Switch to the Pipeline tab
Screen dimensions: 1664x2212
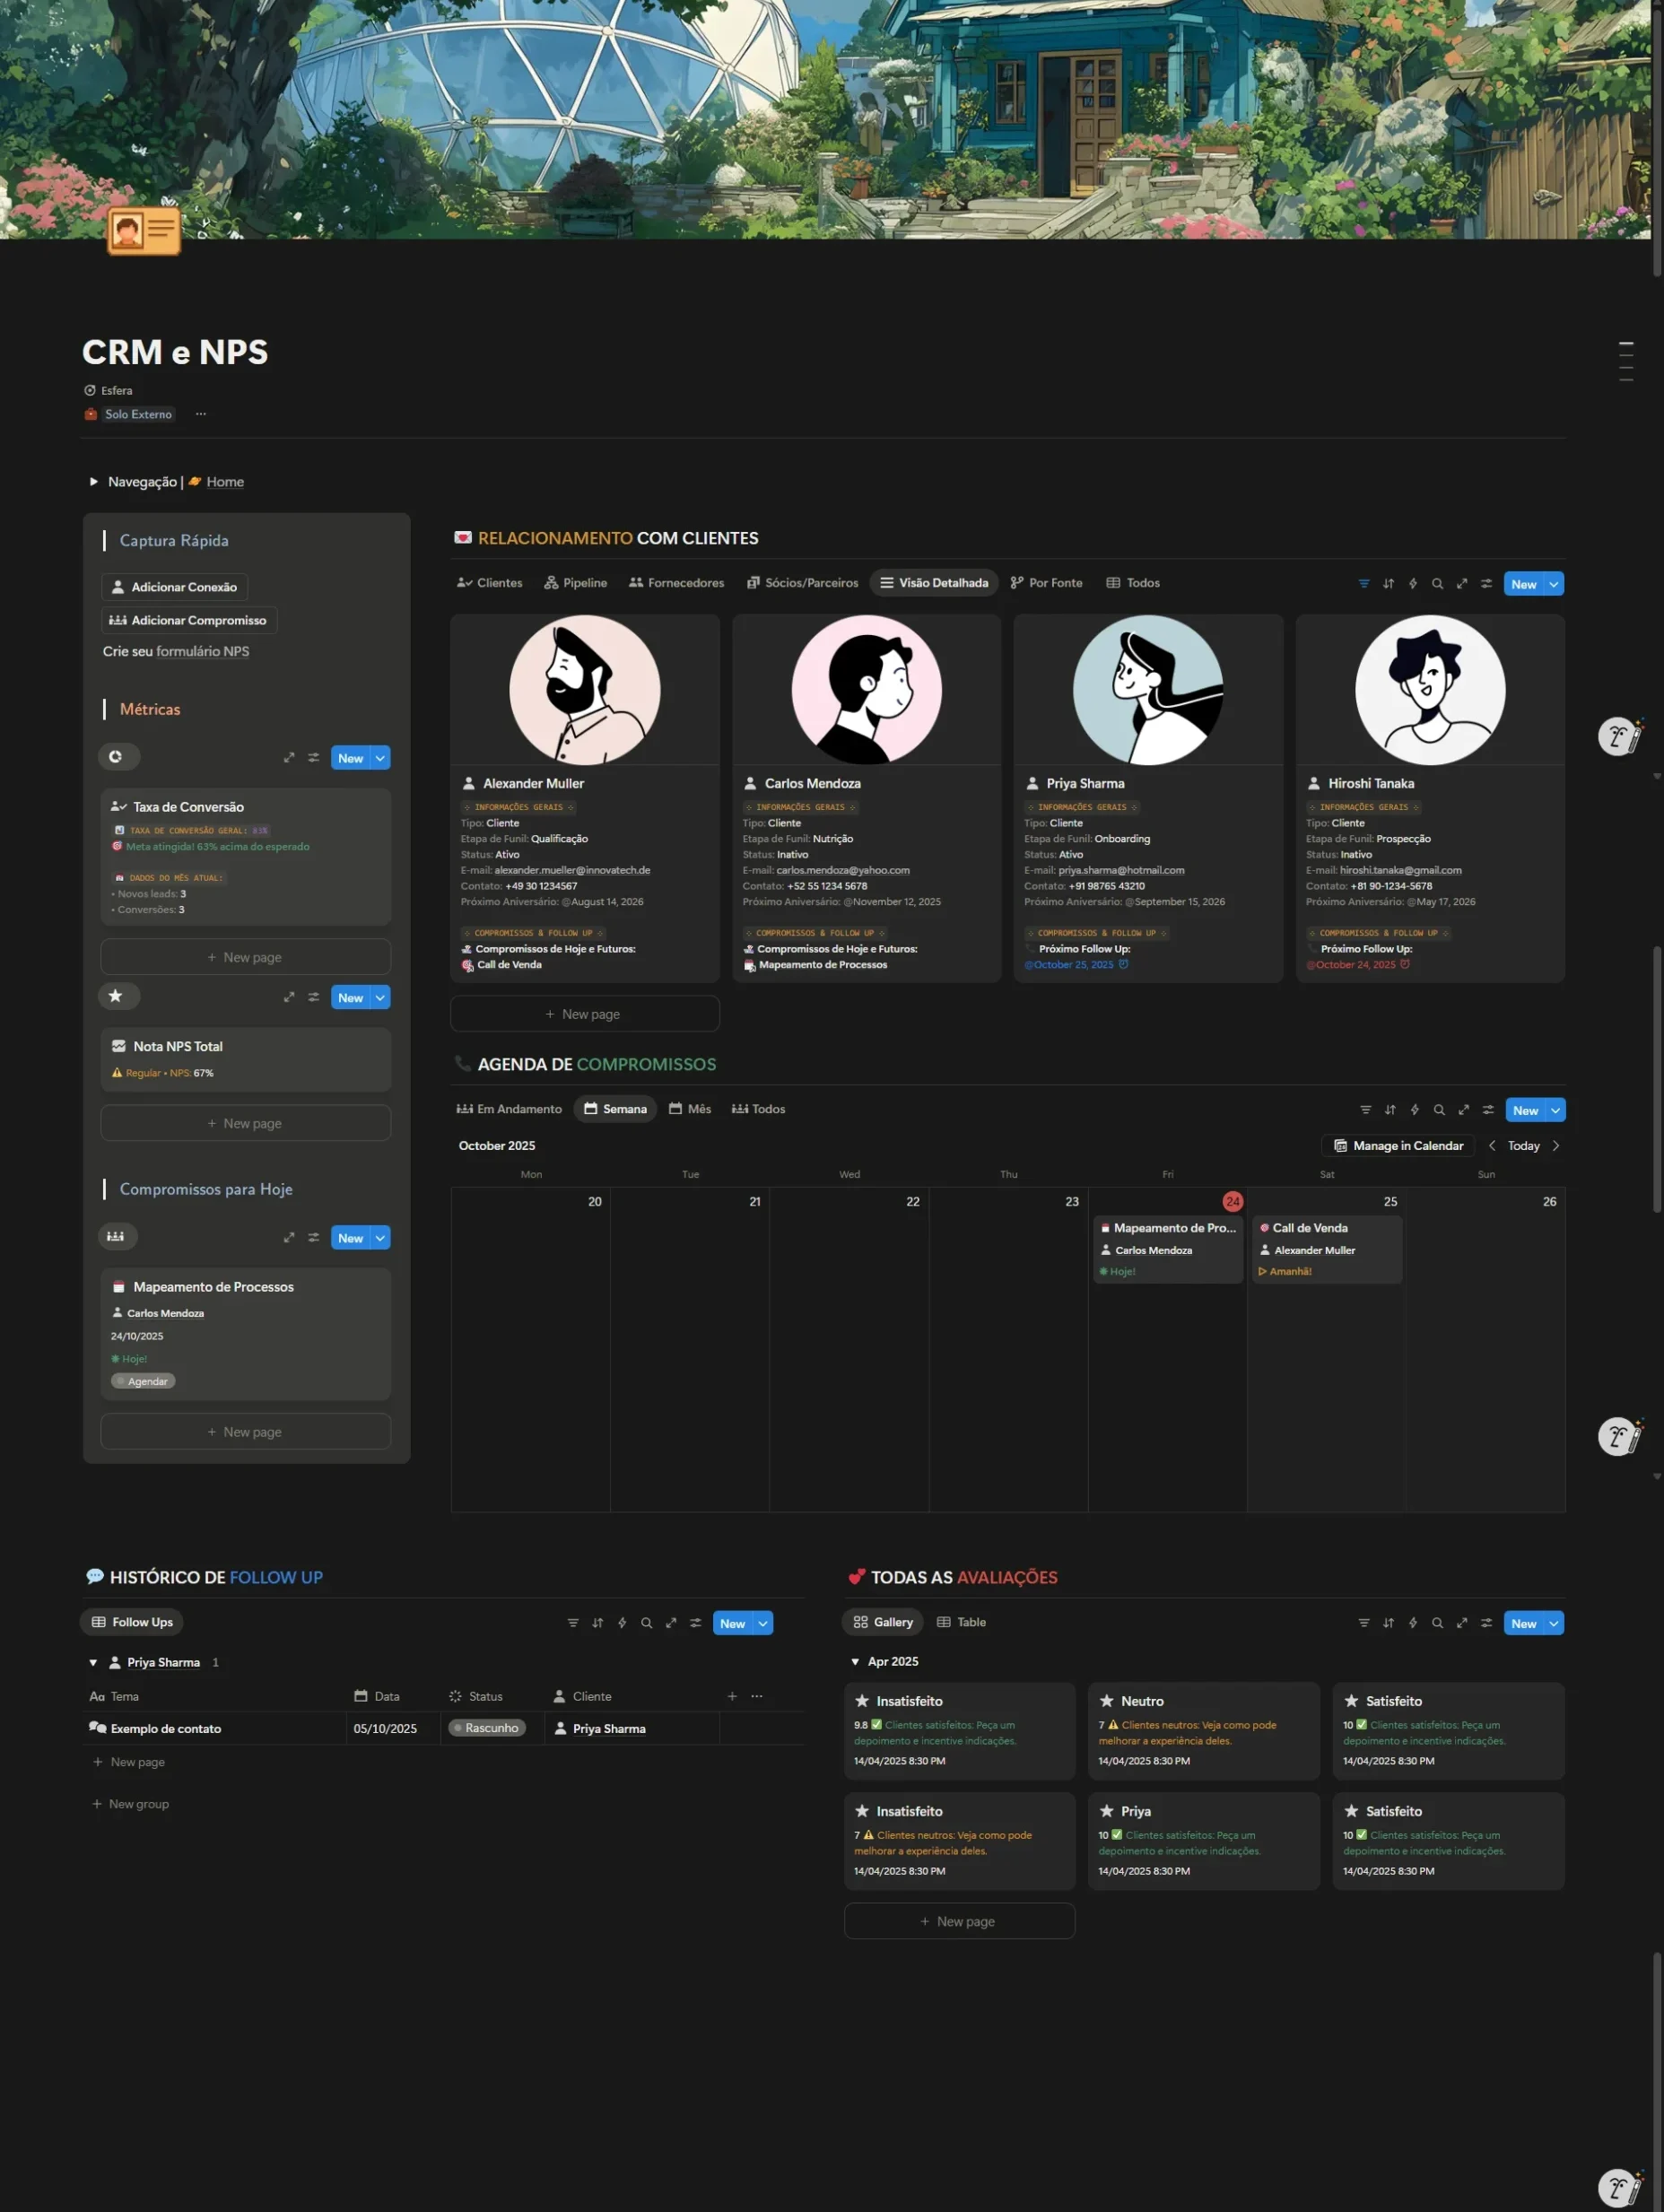(x=575, y=583)
